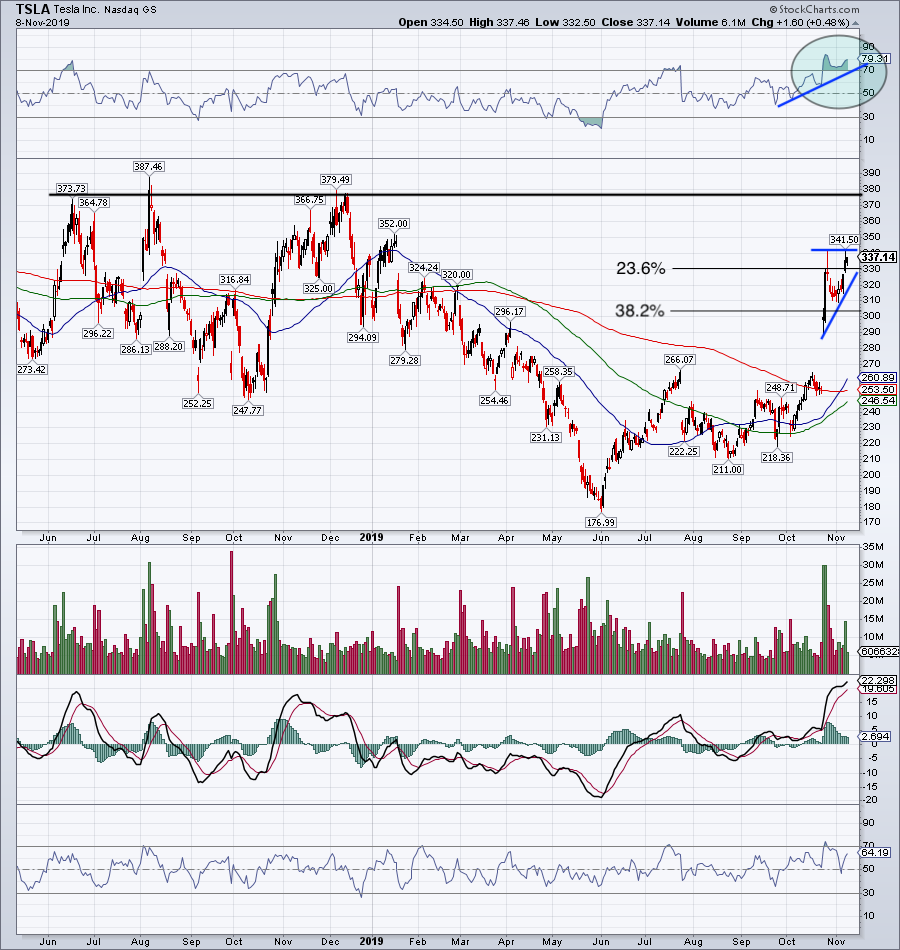Viewport: 900px width, 950px height.
Task: Click the 296.22 price label
Action: click(98, 333)
